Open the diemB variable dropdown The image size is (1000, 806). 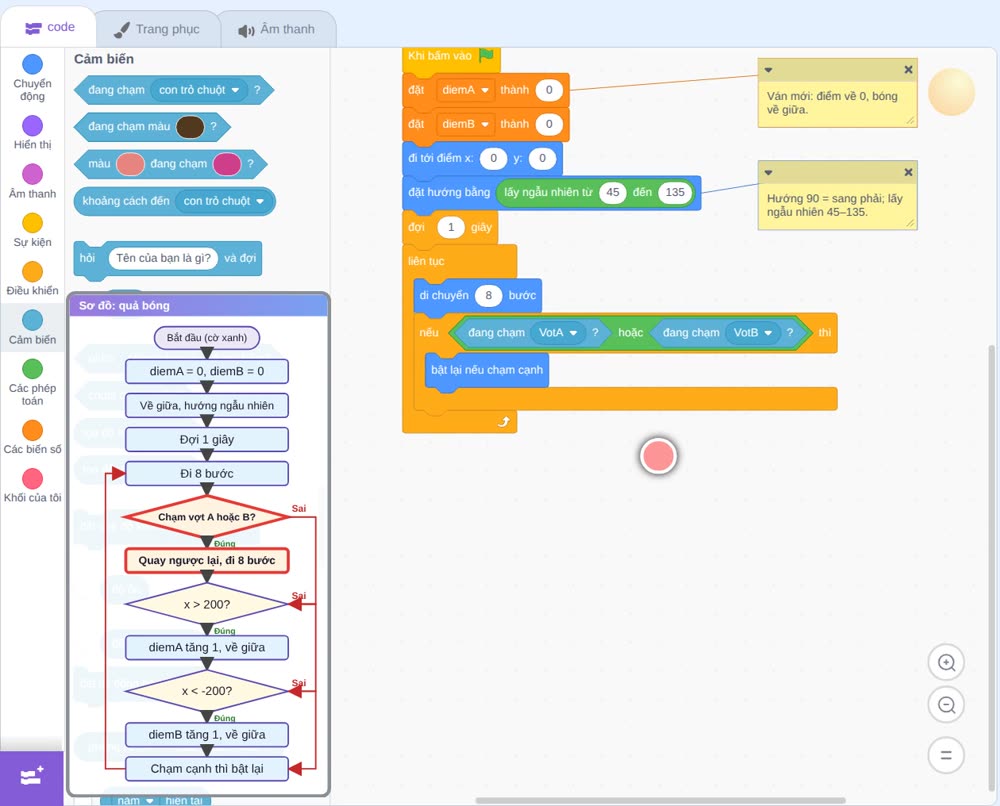coord(465,124)
